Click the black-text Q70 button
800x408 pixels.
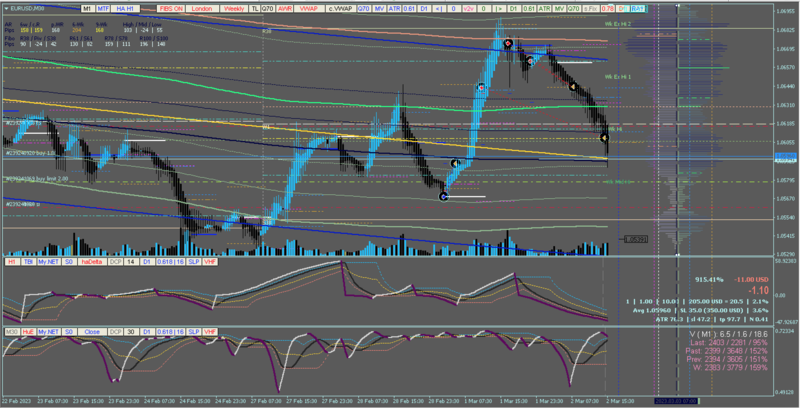268,9
